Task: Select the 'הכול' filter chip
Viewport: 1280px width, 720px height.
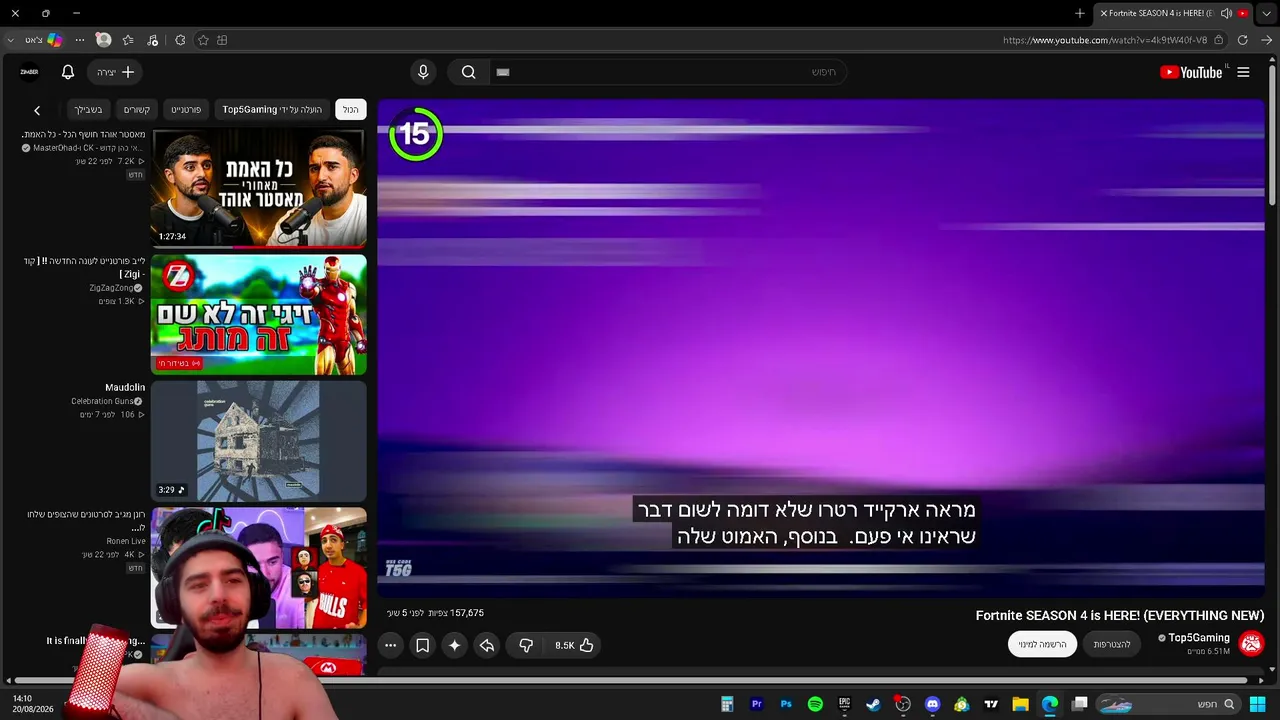Action: [x=350, y=109]
